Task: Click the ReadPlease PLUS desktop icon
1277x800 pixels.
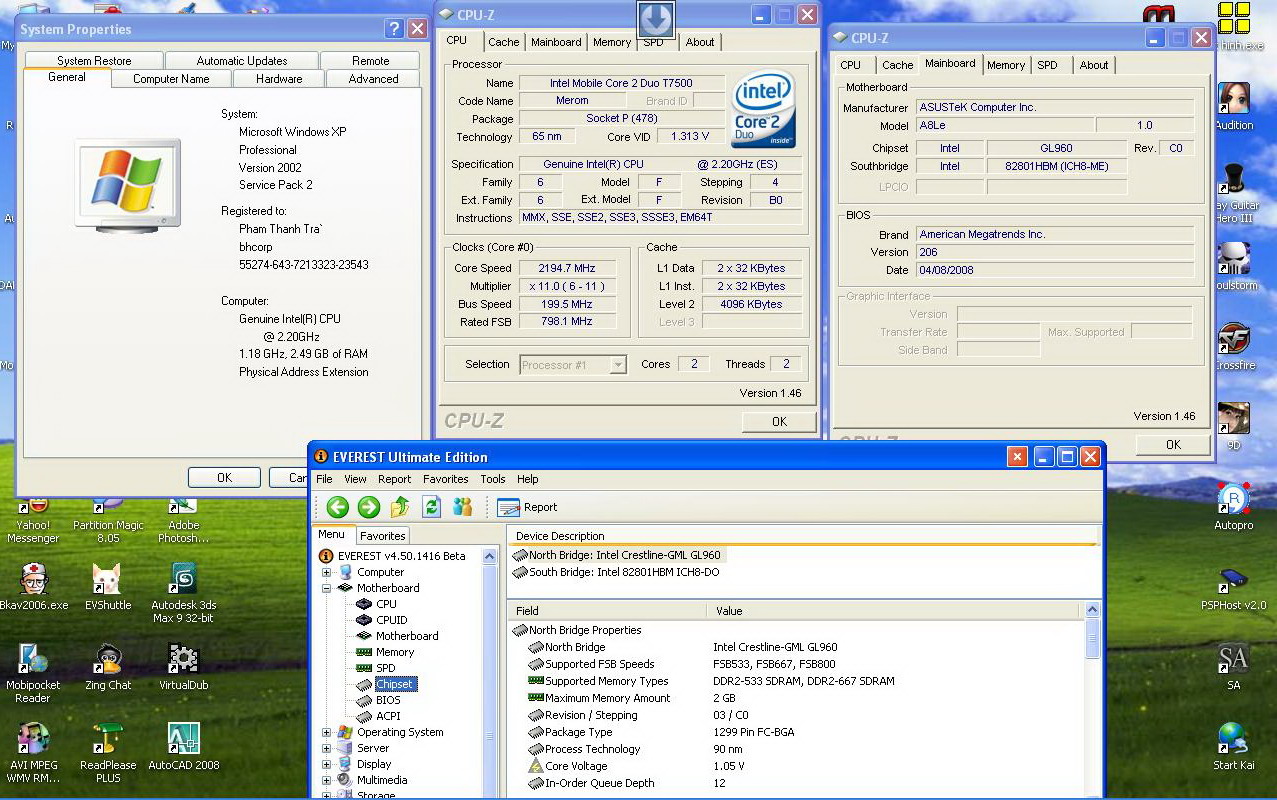Action: [x=108, y=754]
